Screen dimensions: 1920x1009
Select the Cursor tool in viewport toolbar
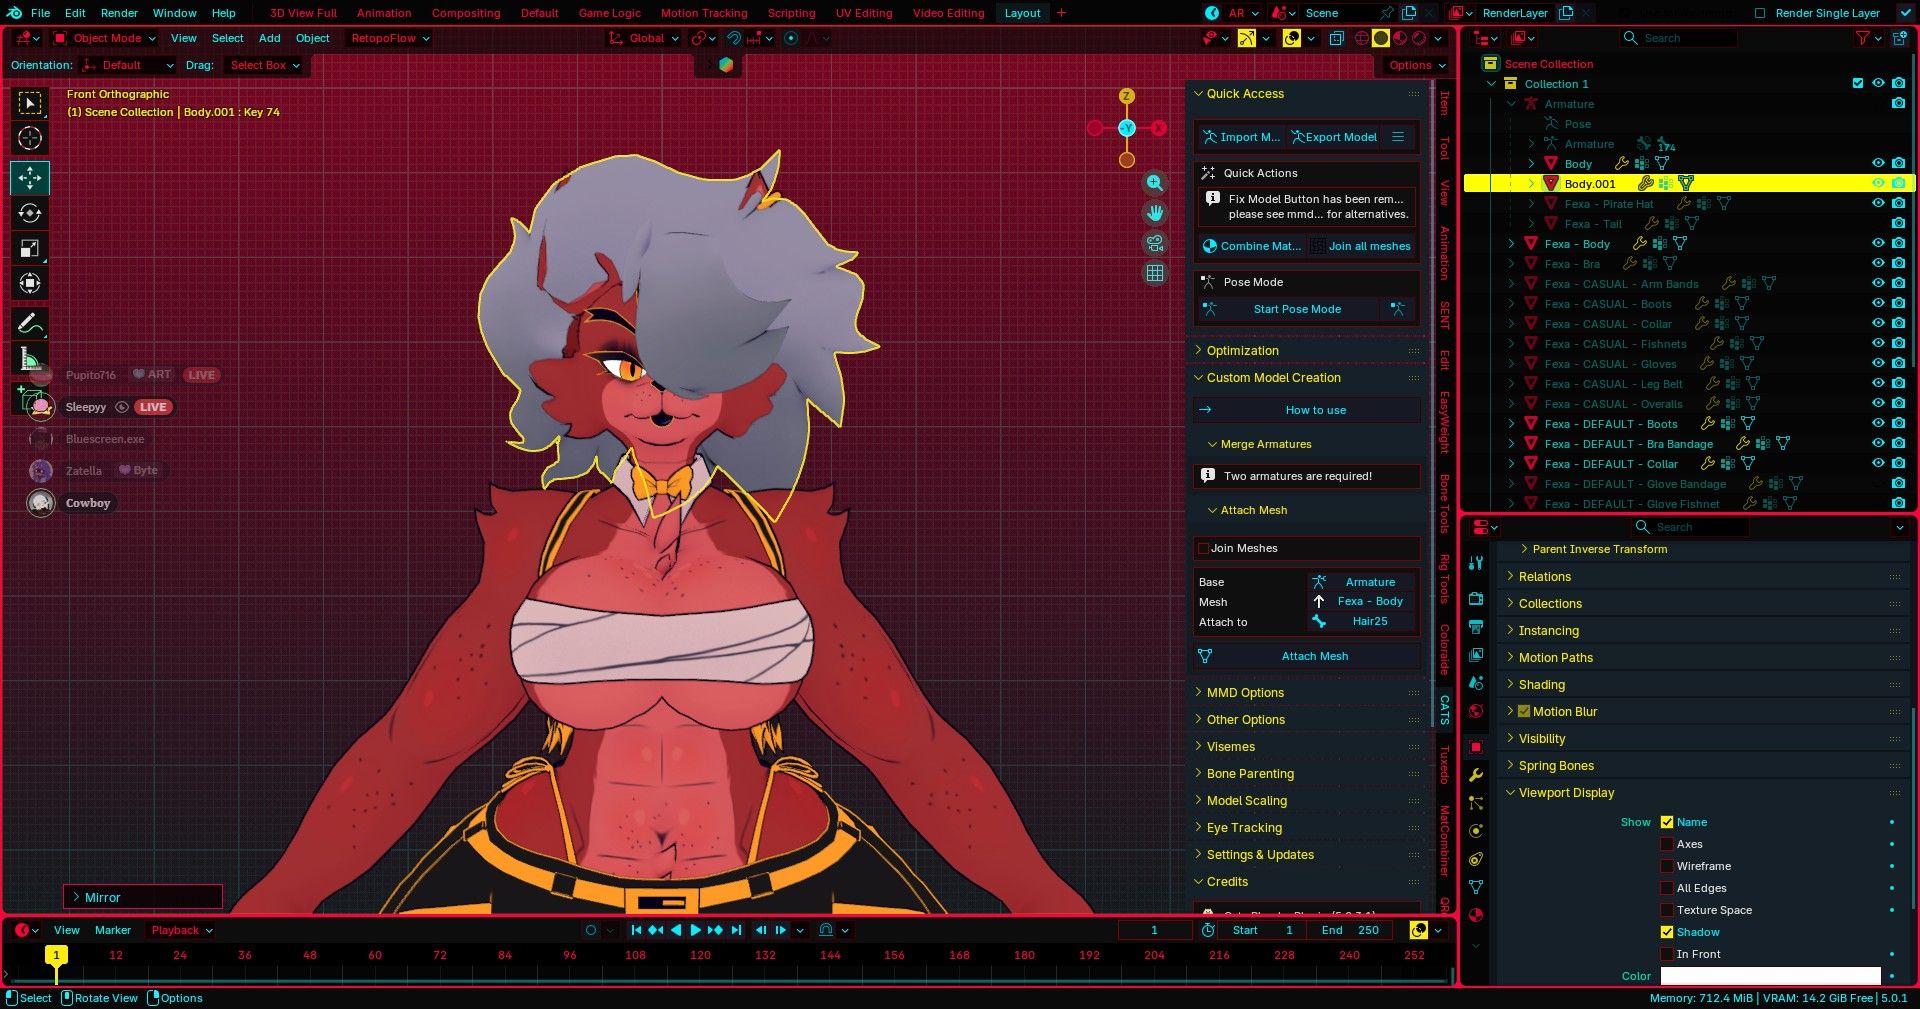30,138
